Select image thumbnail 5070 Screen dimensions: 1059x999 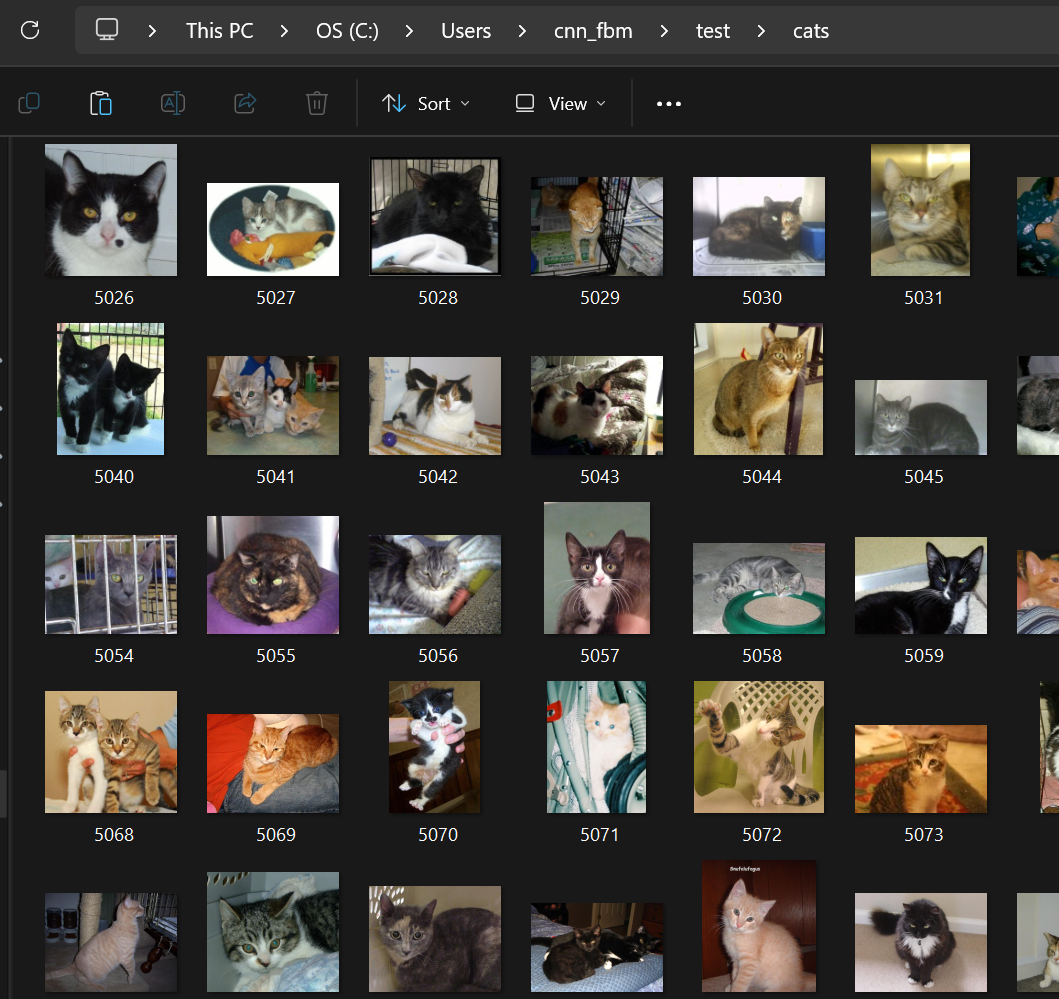coord(435,747)
